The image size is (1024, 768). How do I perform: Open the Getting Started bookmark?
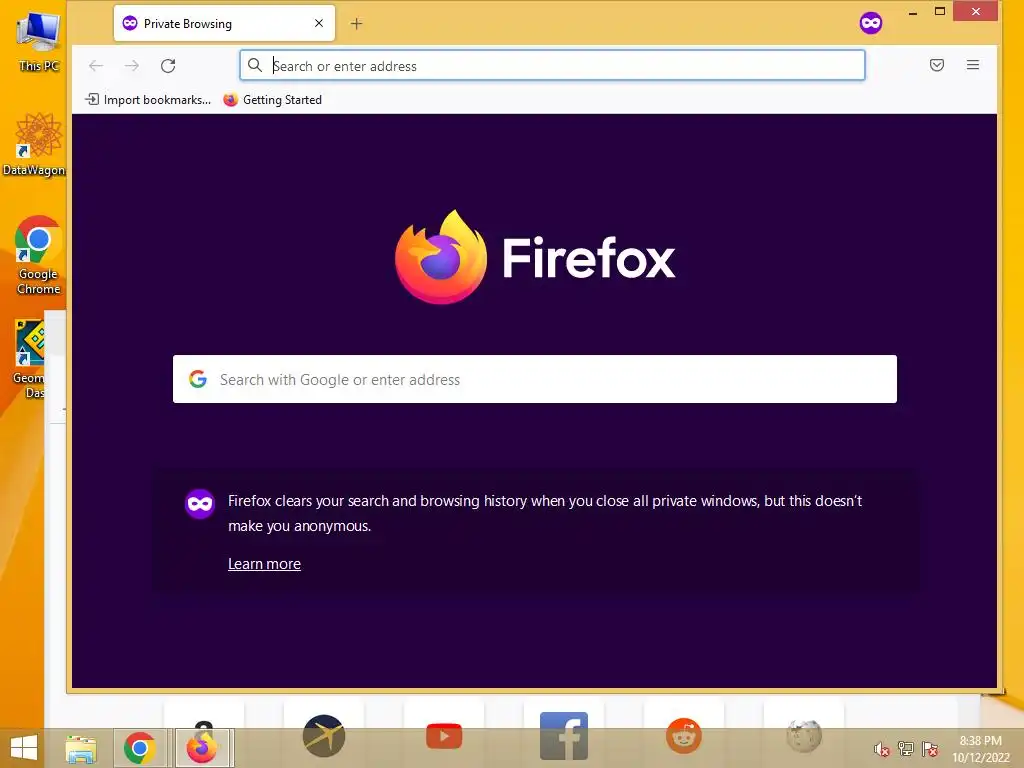272,99
